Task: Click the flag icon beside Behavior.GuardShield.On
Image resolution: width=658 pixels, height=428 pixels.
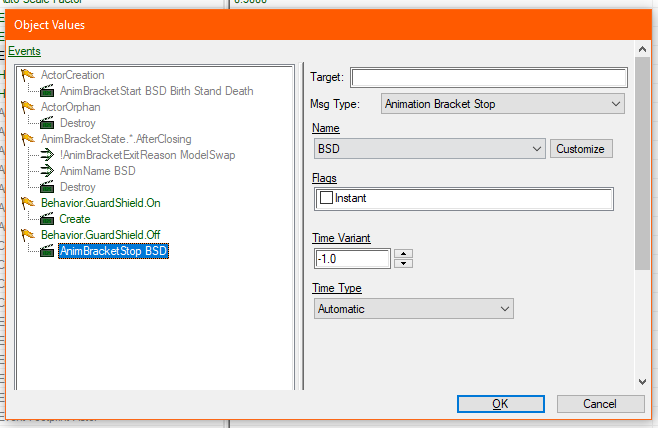Action: (28, 203)
